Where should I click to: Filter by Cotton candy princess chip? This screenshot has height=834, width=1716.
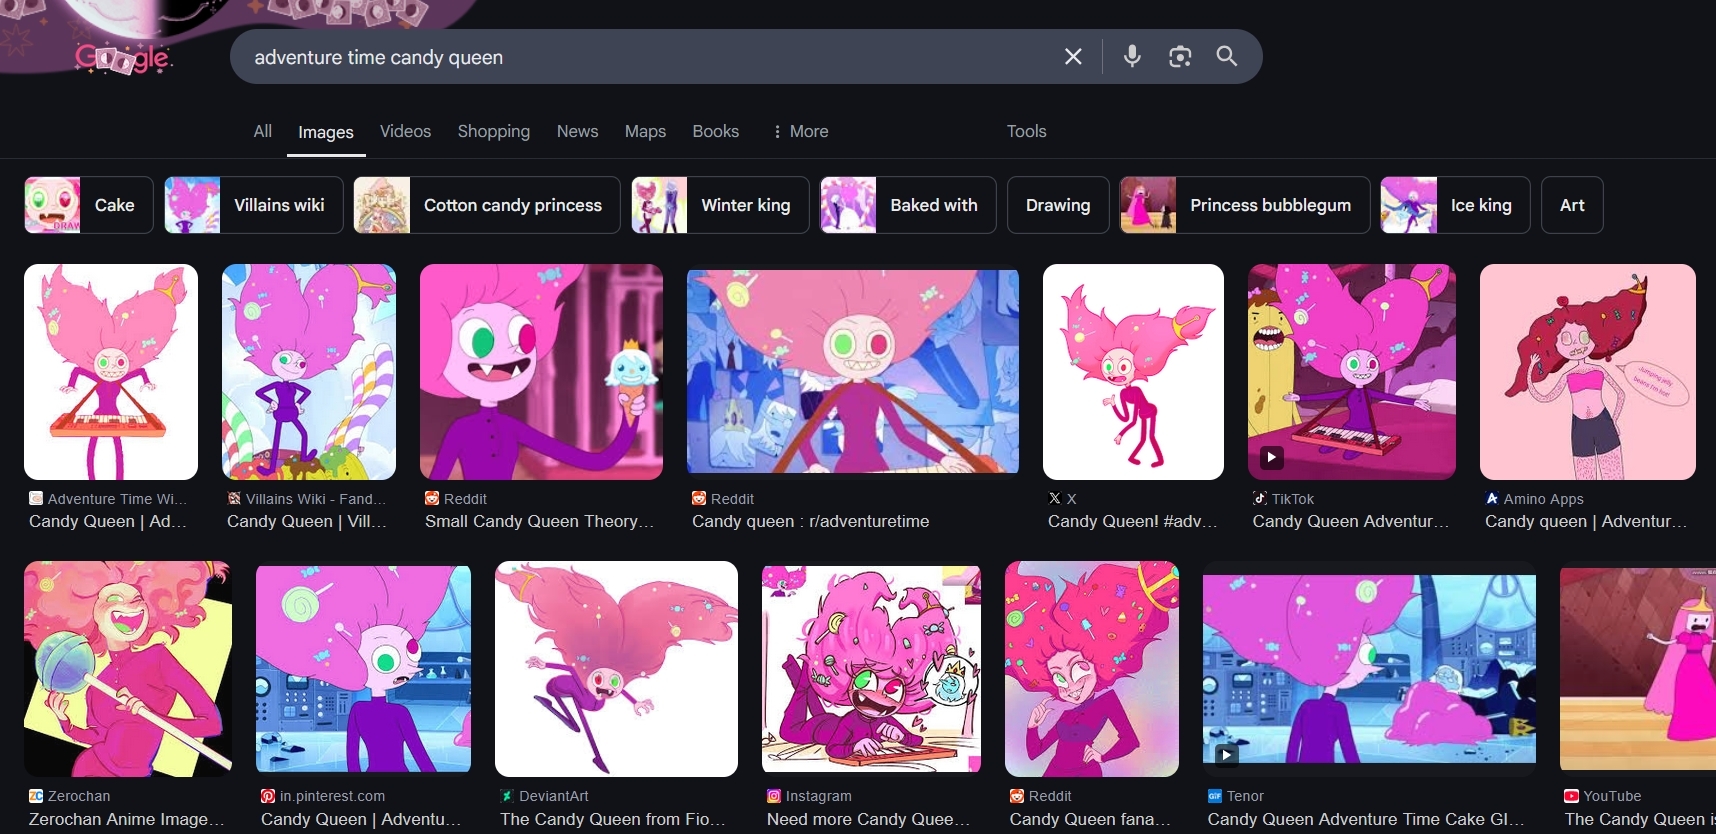click(487, 205)
